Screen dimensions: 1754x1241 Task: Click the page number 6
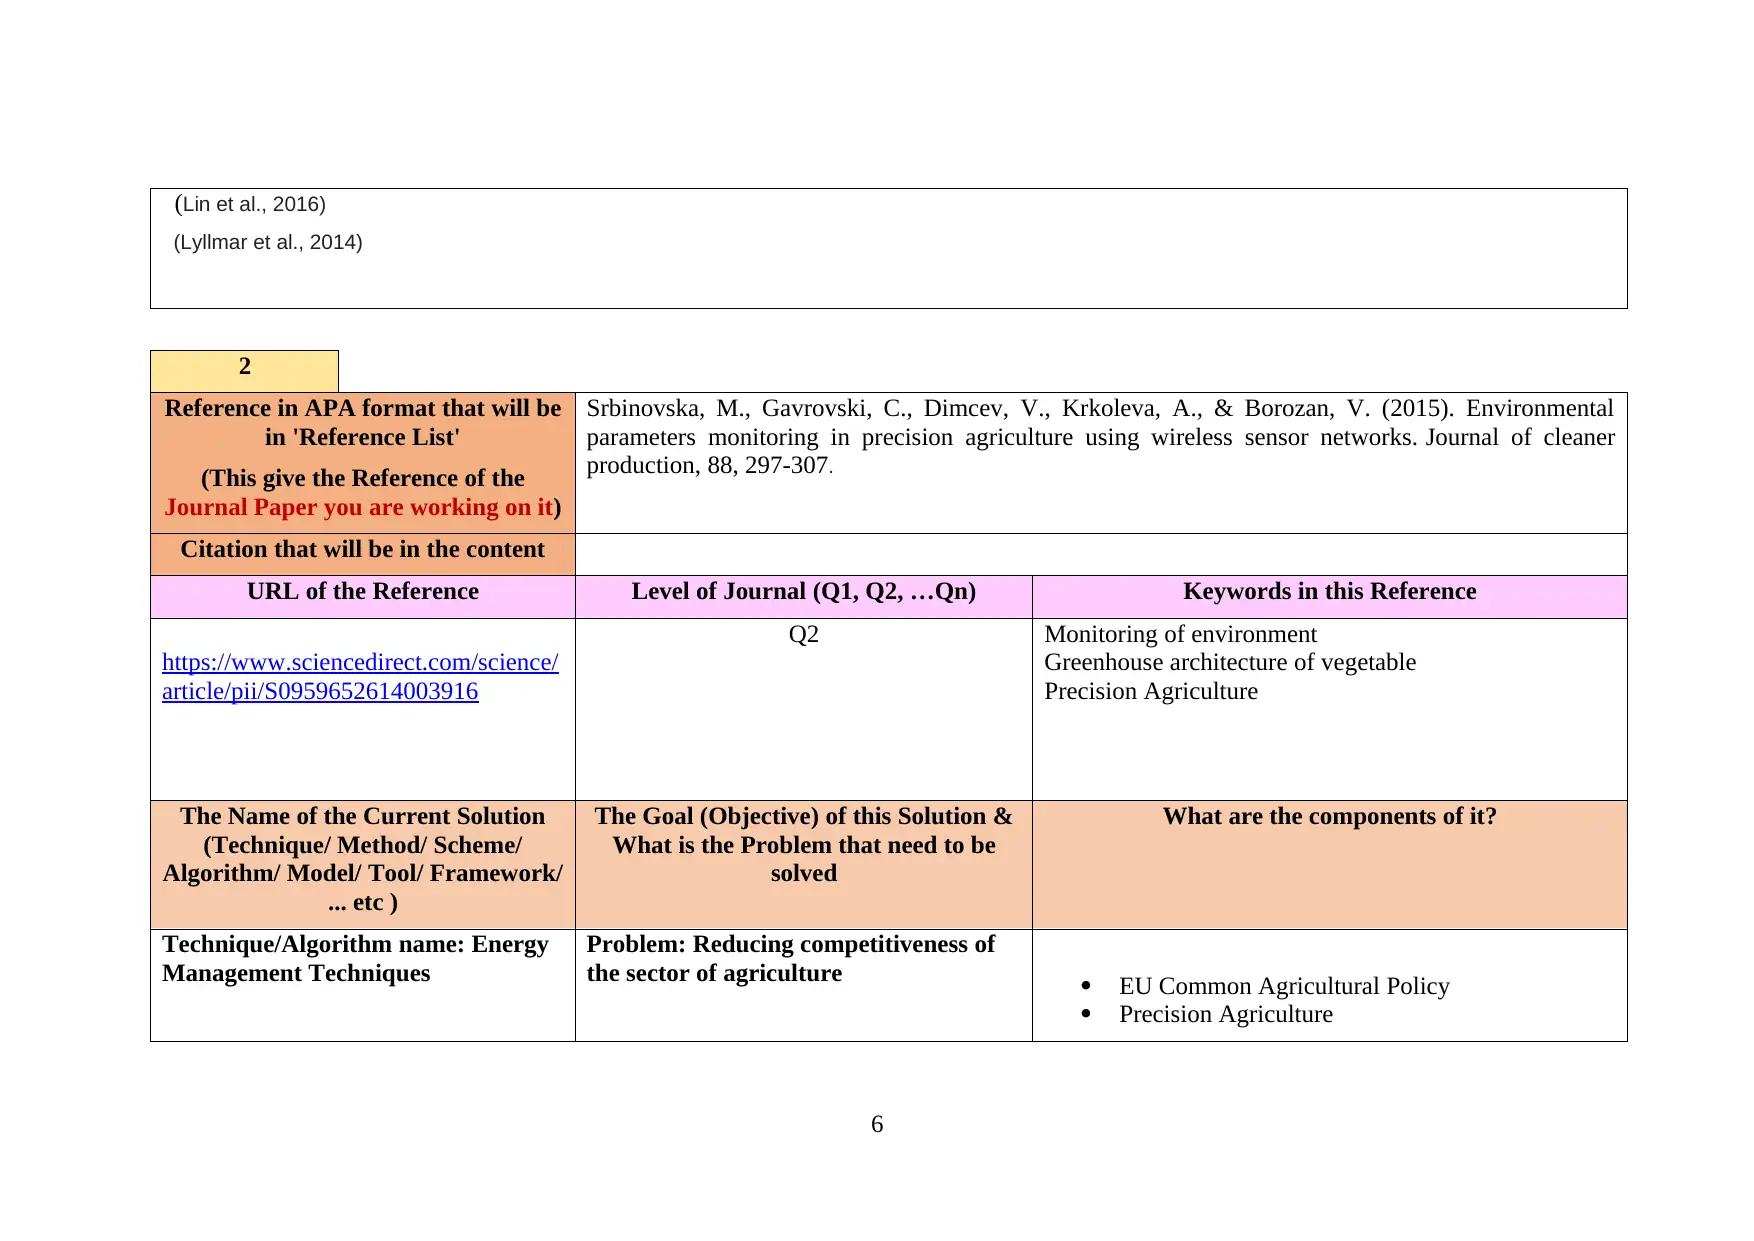pos(877,1125)
